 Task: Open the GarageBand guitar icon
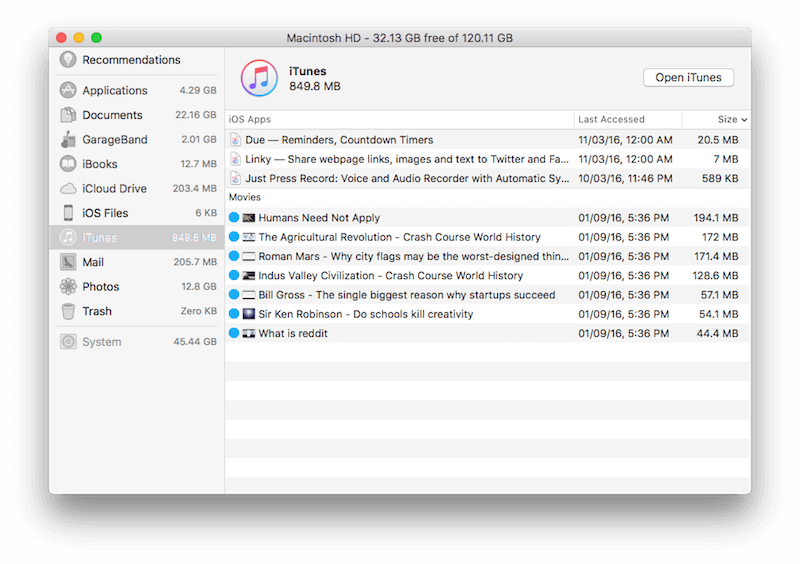point(68,139)
